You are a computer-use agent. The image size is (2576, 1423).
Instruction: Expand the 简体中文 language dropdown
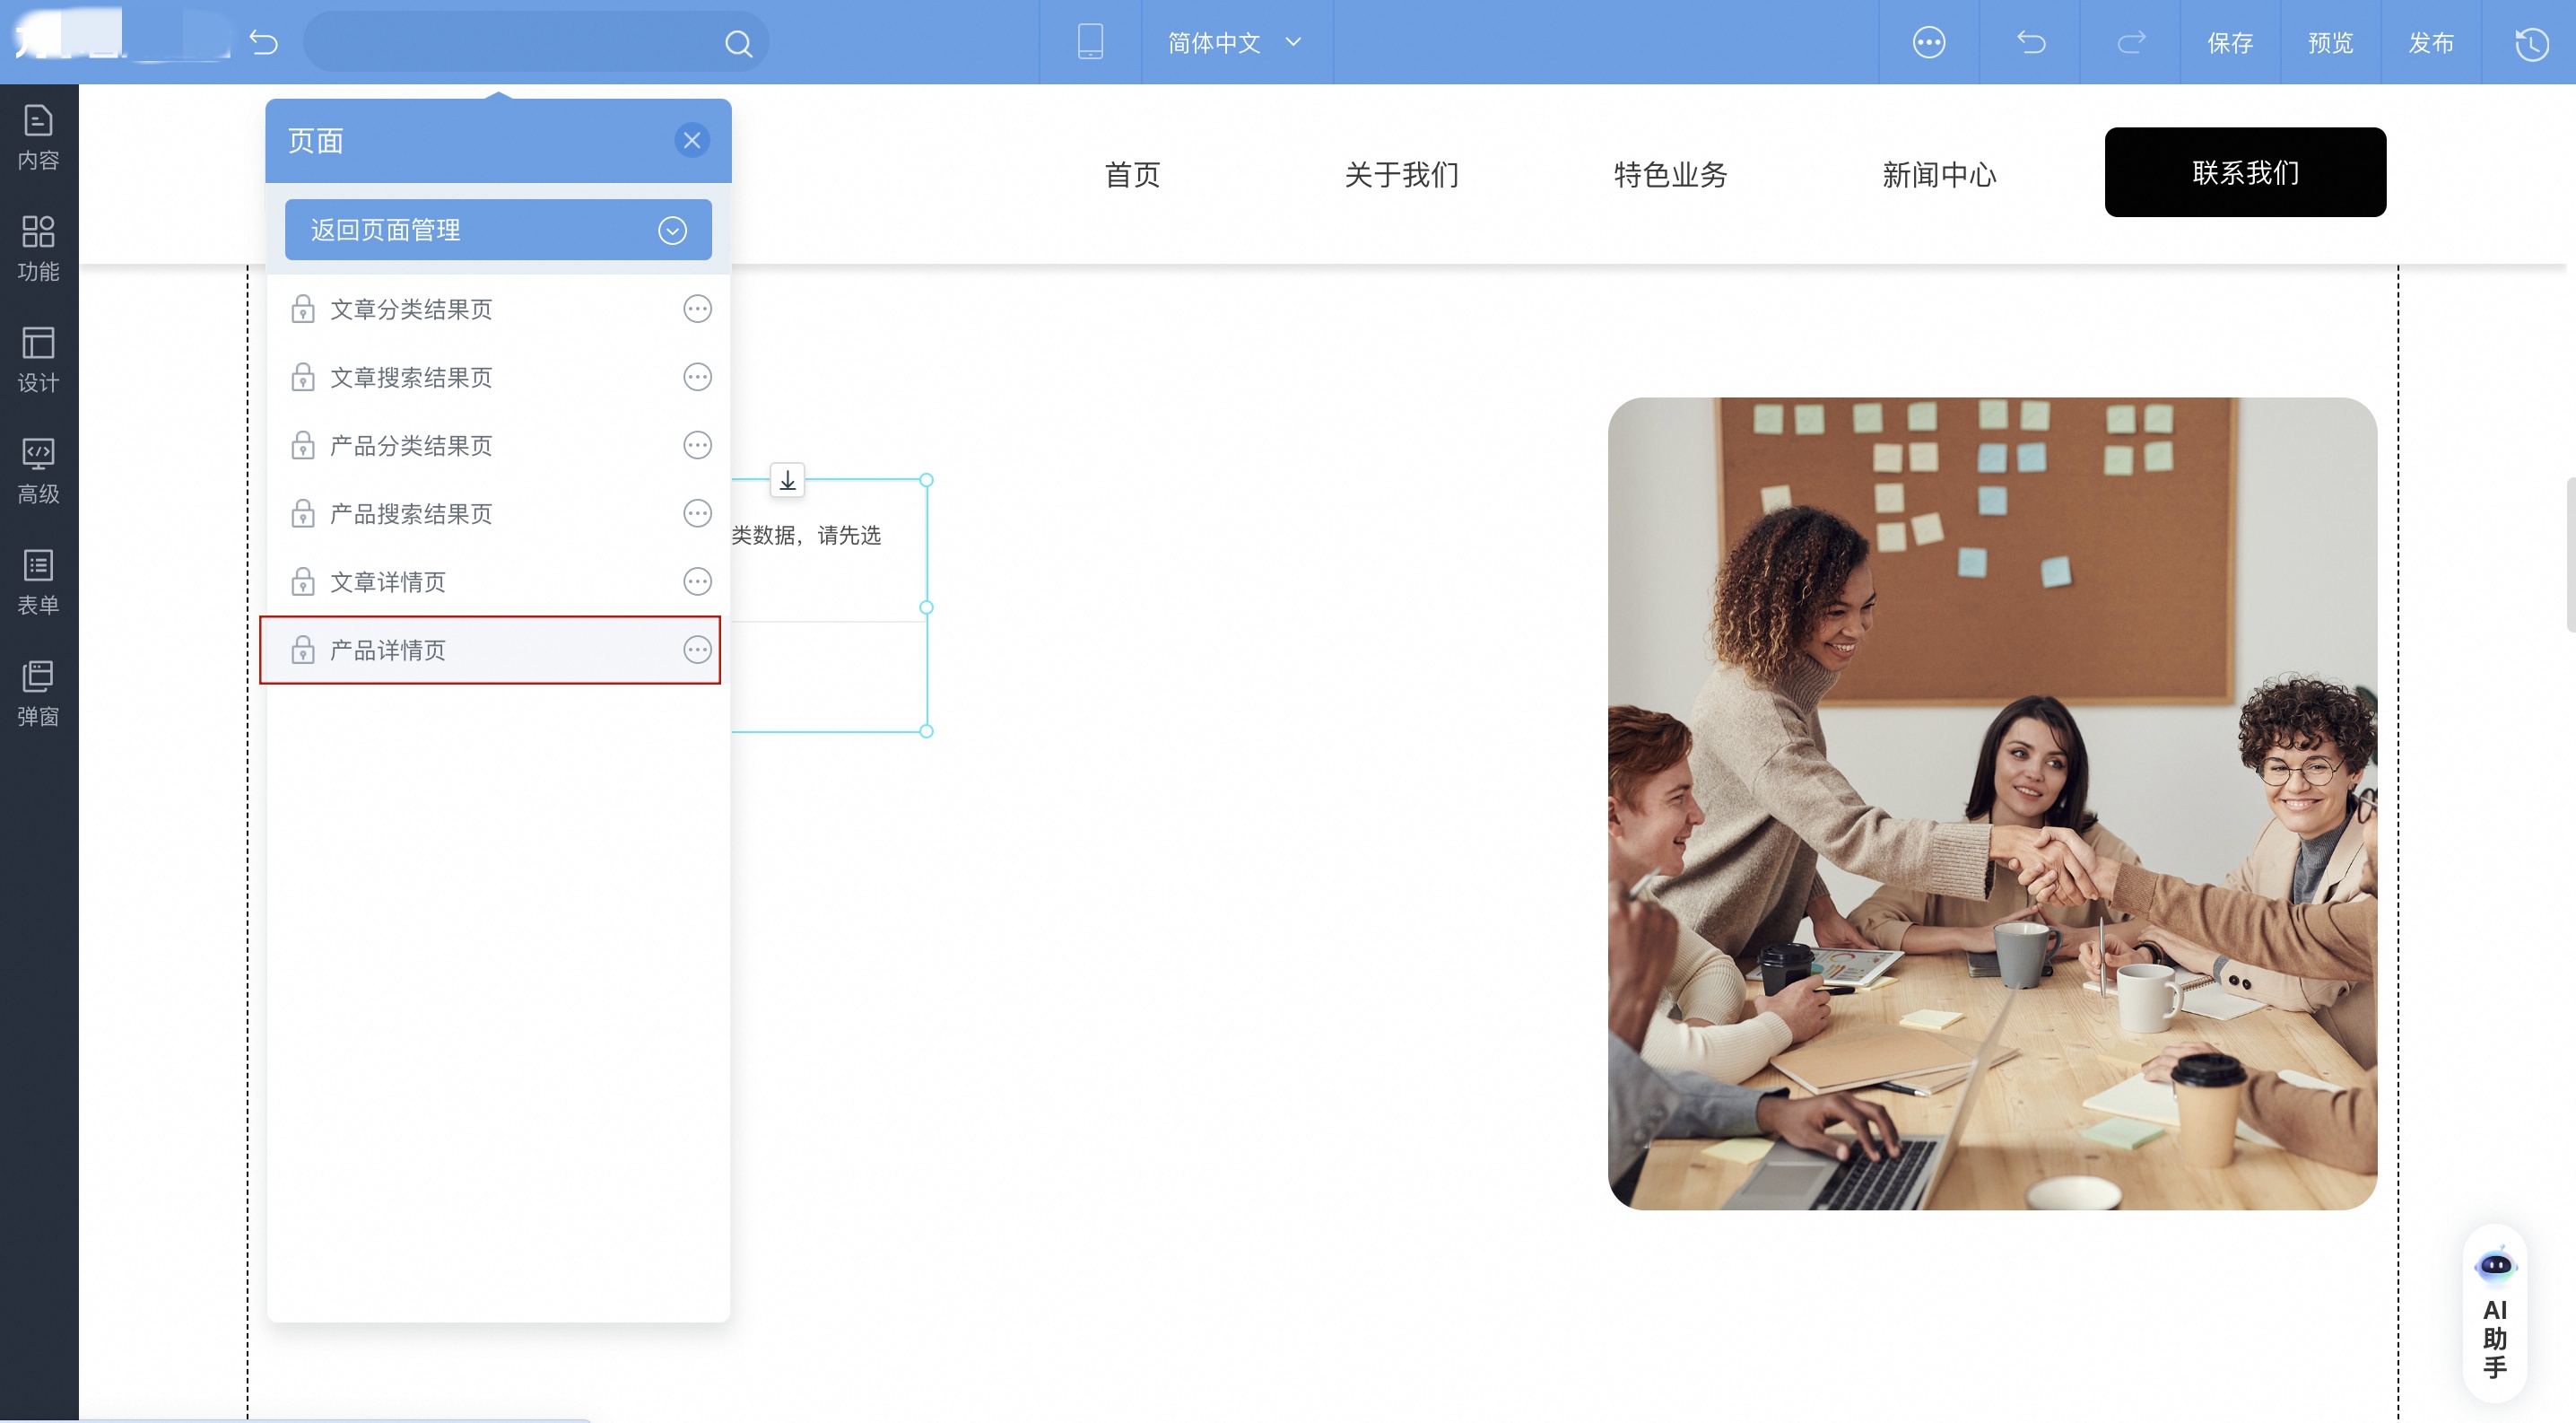point(1234,42)
